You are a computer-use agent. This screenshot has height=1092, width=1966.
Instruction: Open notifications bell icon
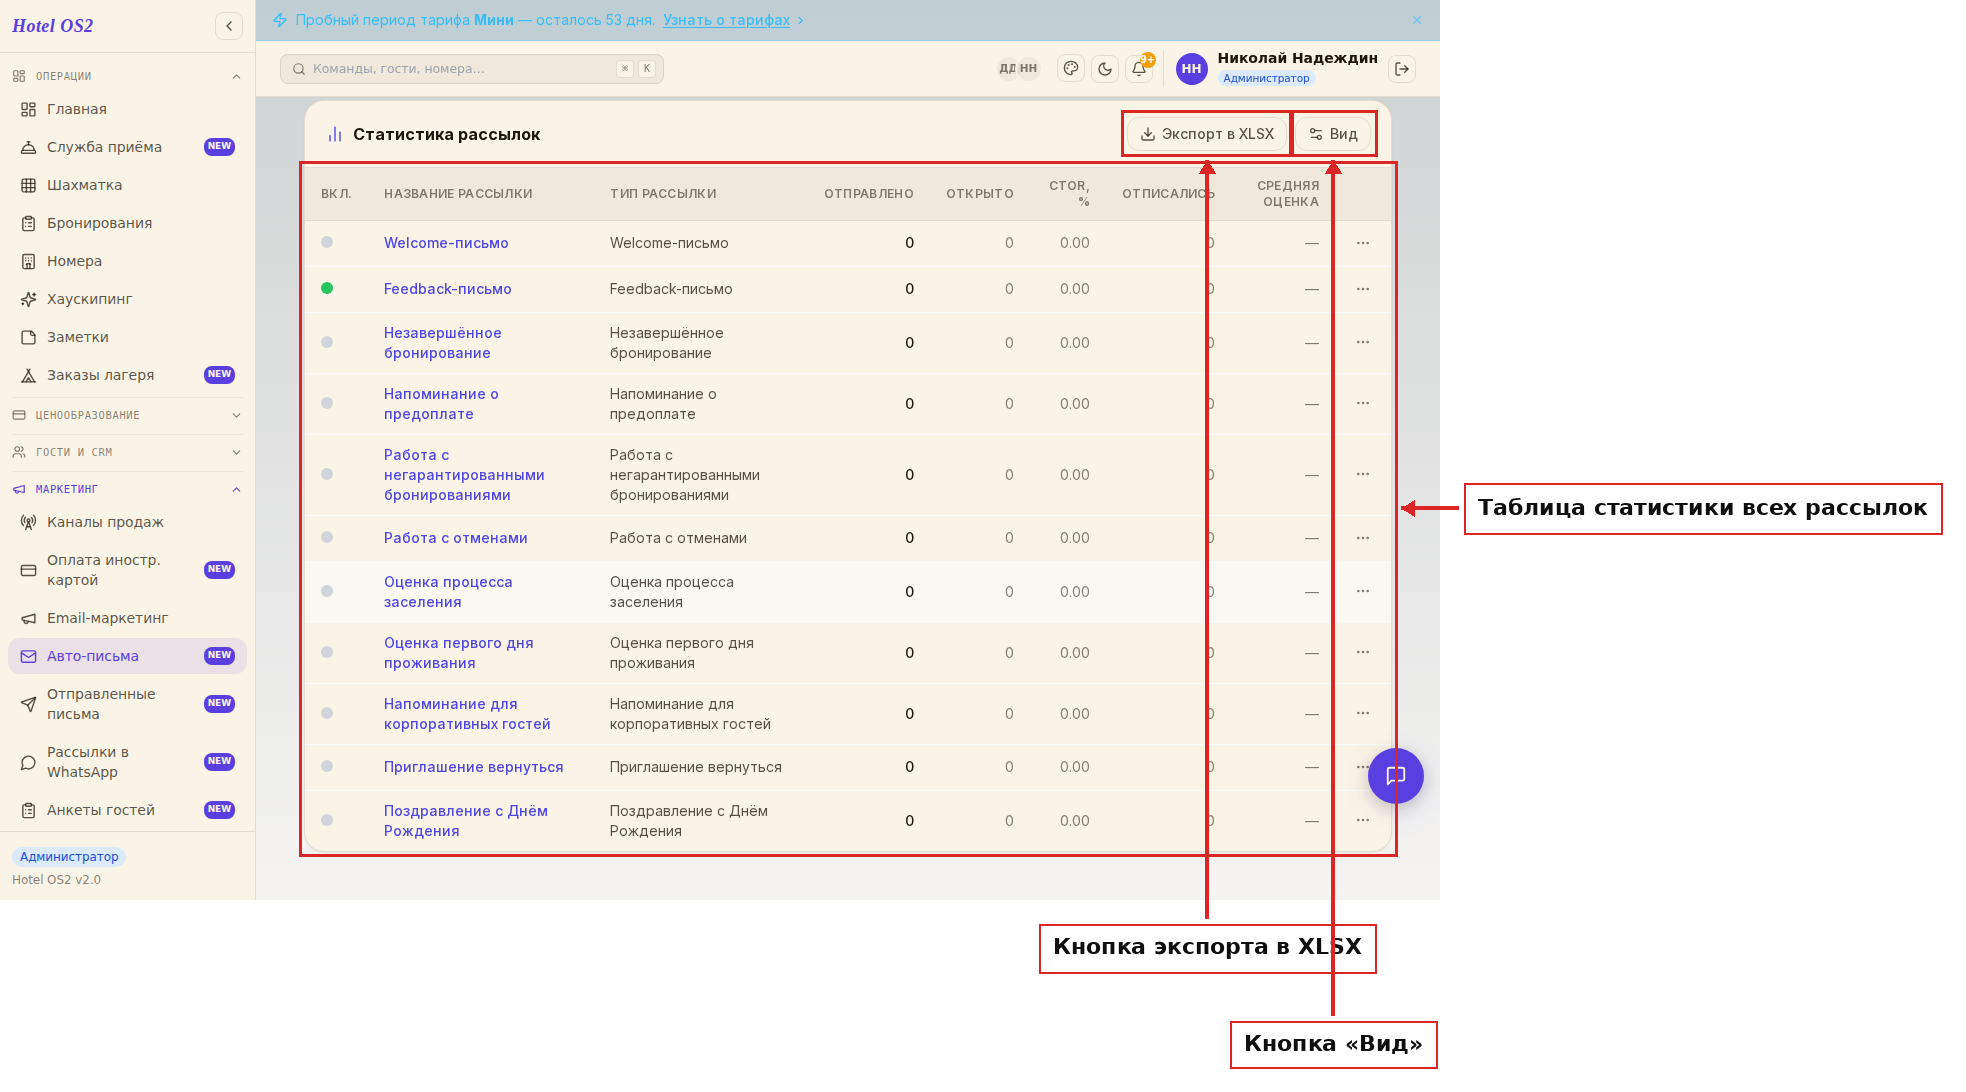tap(1139, 69)
